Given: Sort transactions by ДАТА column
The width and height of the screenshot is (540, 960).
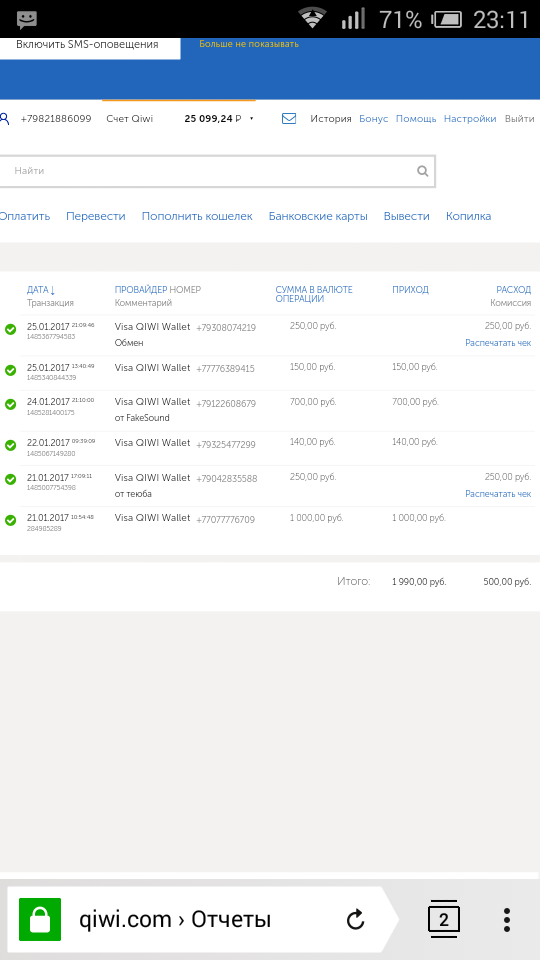Looking at the screenshot, I should 41,290.
